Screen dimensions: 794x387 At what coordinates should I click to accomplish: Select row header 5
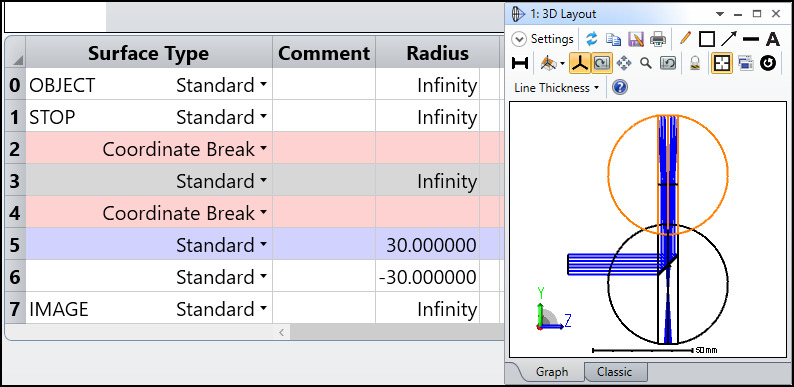pos(15,245)
